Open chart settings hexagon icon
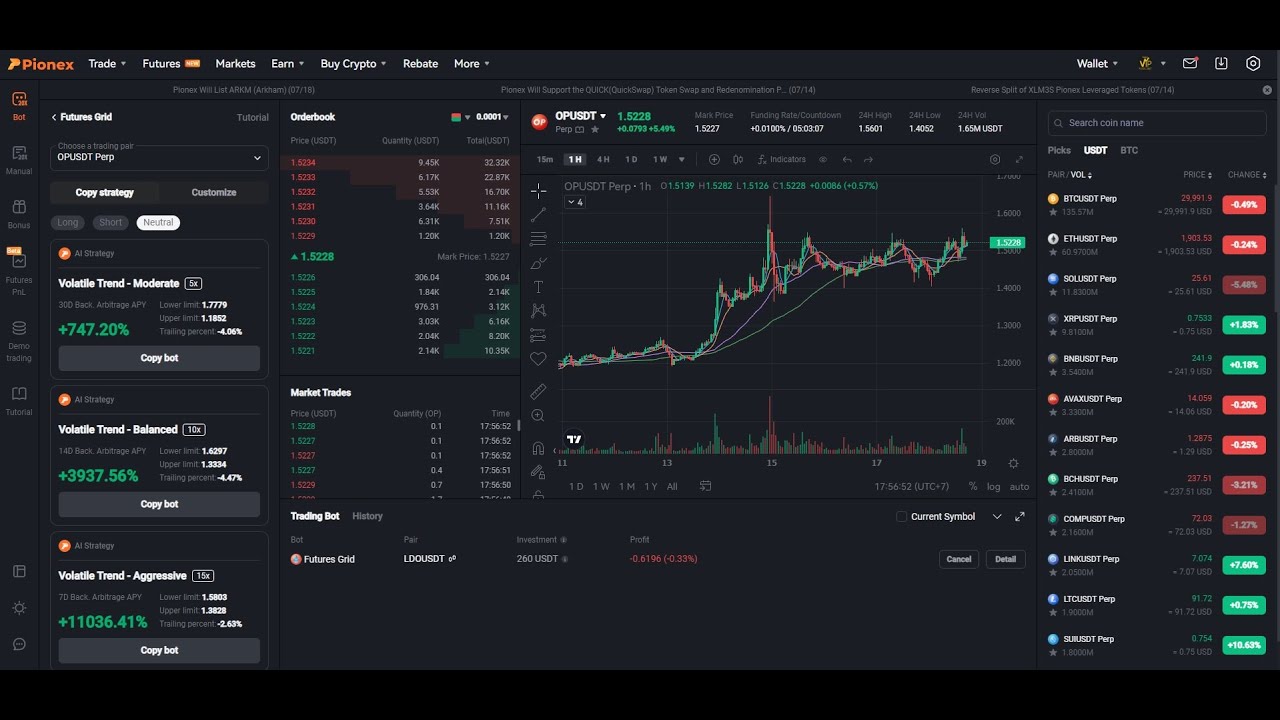This screenshot has width=1280, height=720. tap(995, 159)
